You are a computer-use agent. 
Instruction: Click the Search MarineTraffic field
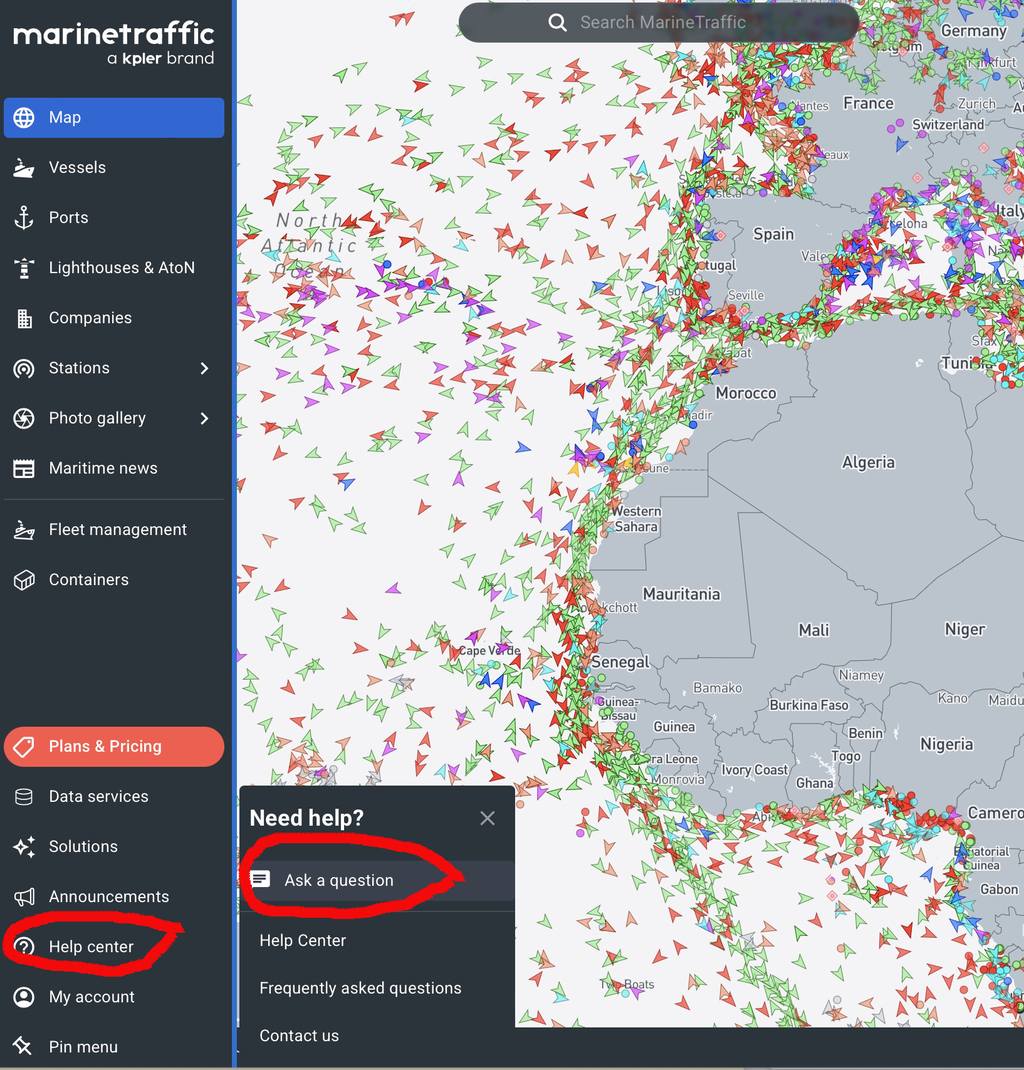pyautogui.click(x=662, y=22)
